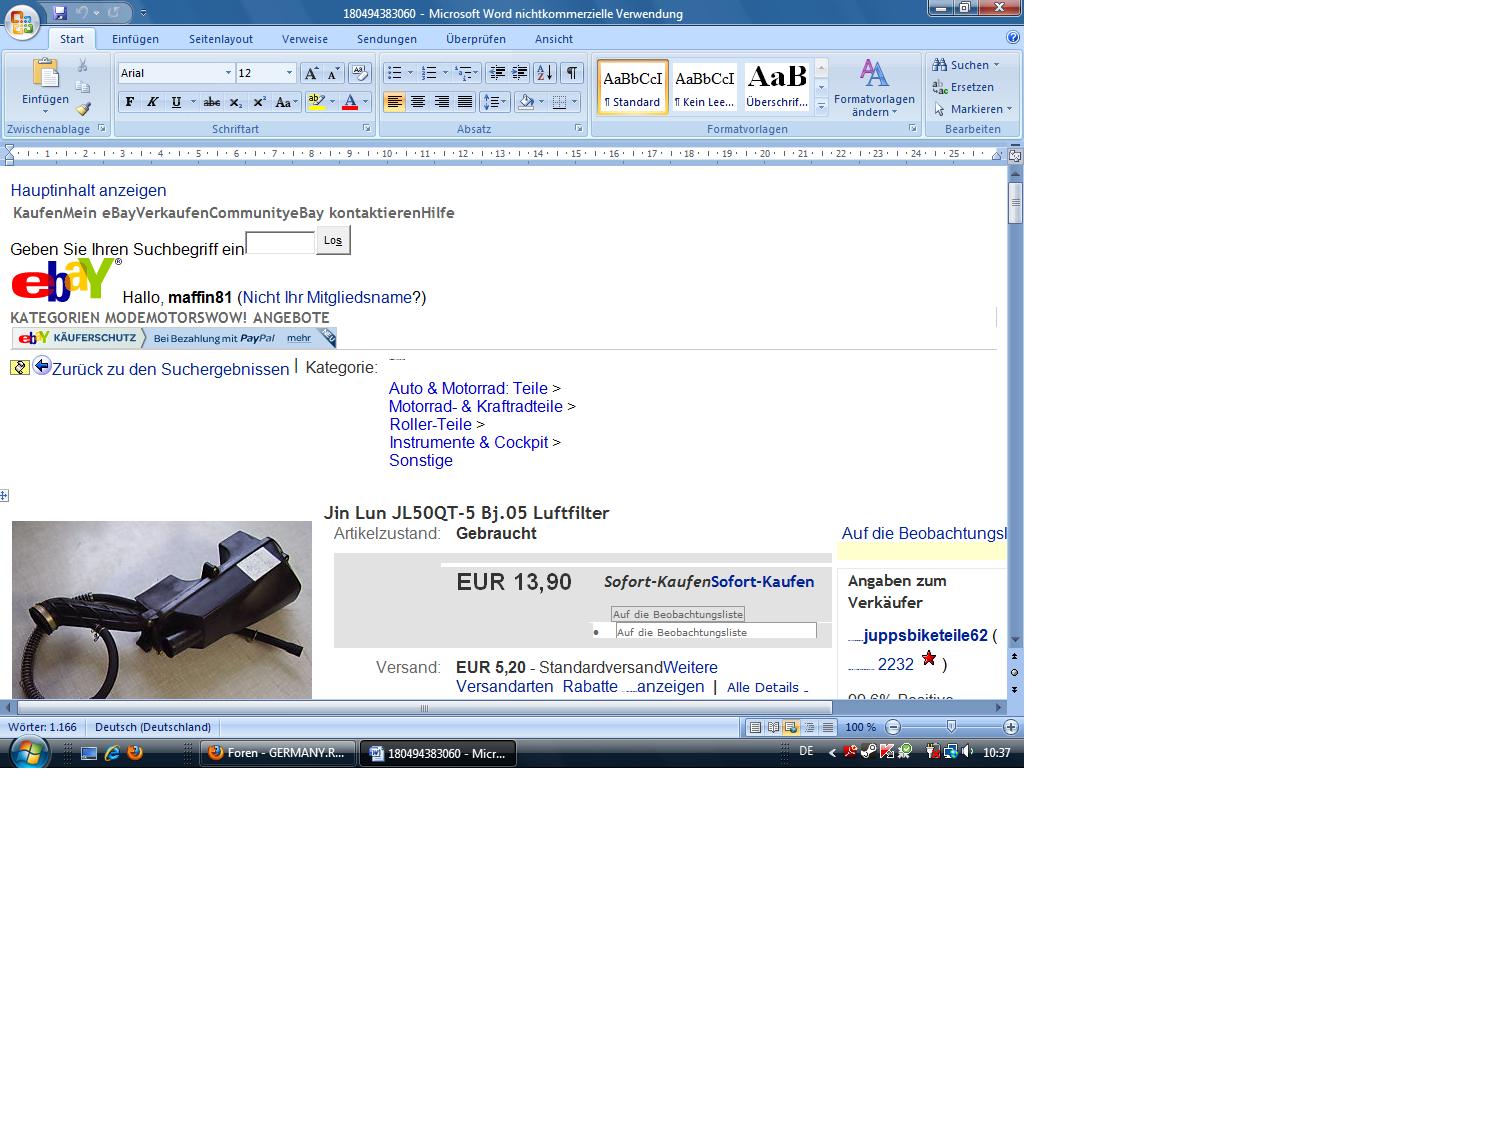Toggle show paragraph marks (¶)
The width and height of the screenshot is (1500, 1125).
pyautogui.click(x=572, y=73)
